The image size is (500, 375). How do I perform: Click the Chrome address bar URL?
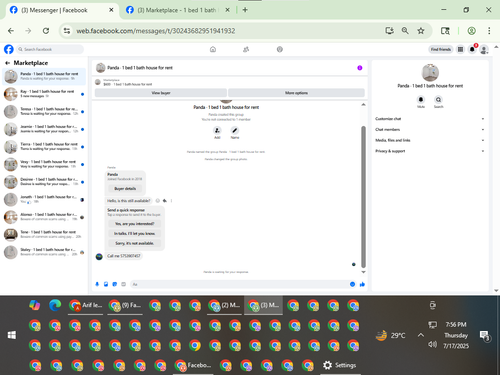click(156, 31)
